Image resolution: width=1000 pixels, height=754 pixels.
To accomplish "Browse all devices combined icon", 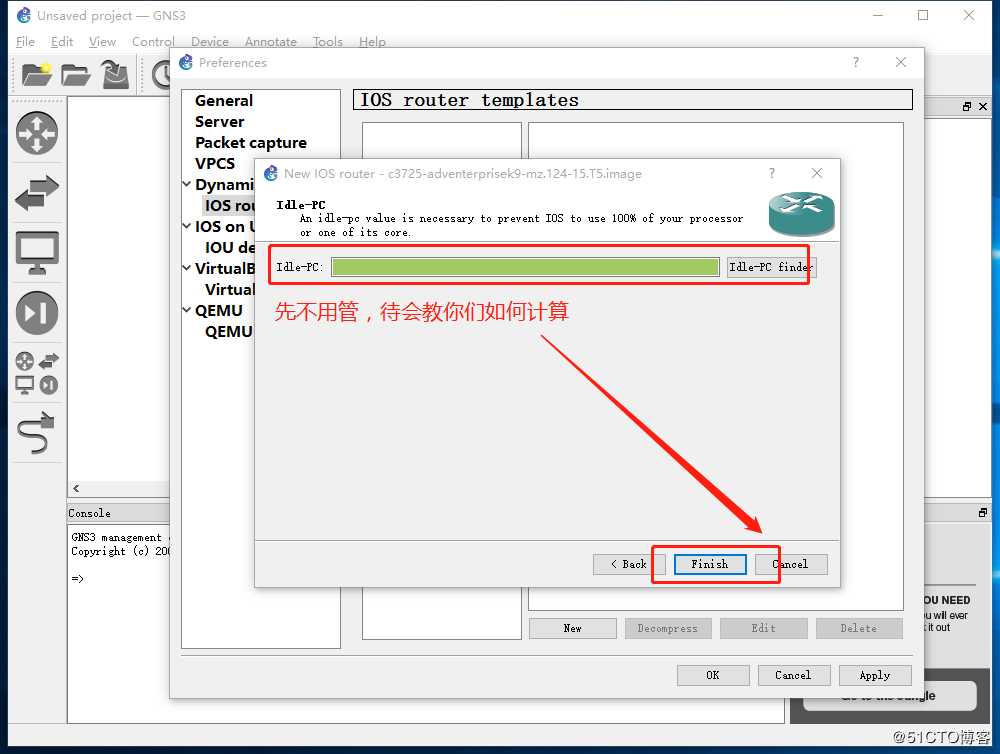I will (37, 373).
